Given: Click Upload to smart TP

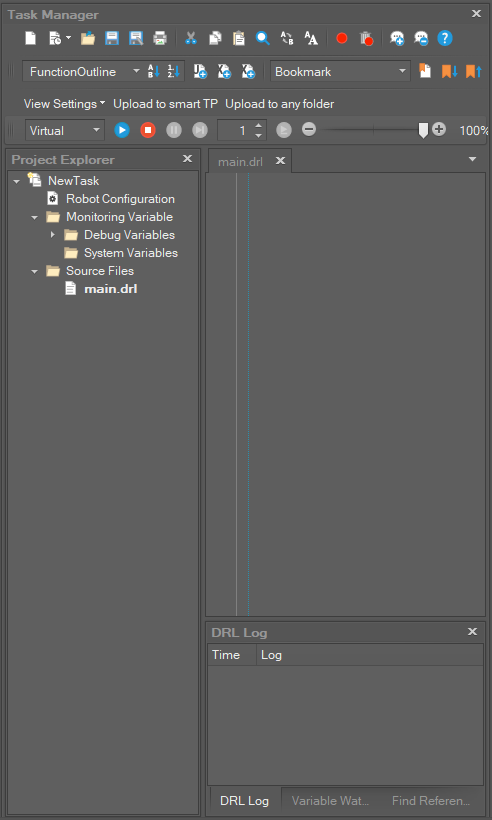Looking at the screenshot, I should [165, 104].
